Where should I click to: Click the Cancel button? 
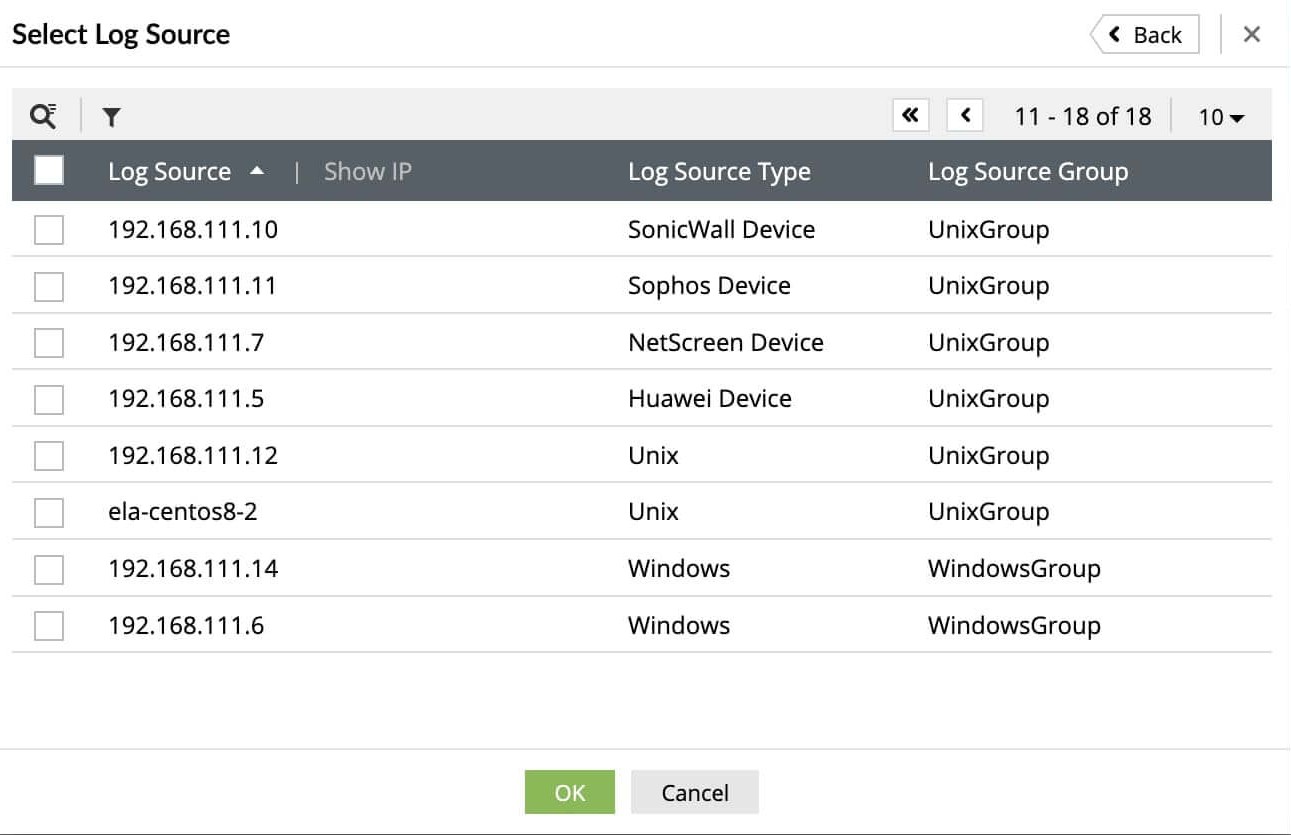[x=694, y=792]
